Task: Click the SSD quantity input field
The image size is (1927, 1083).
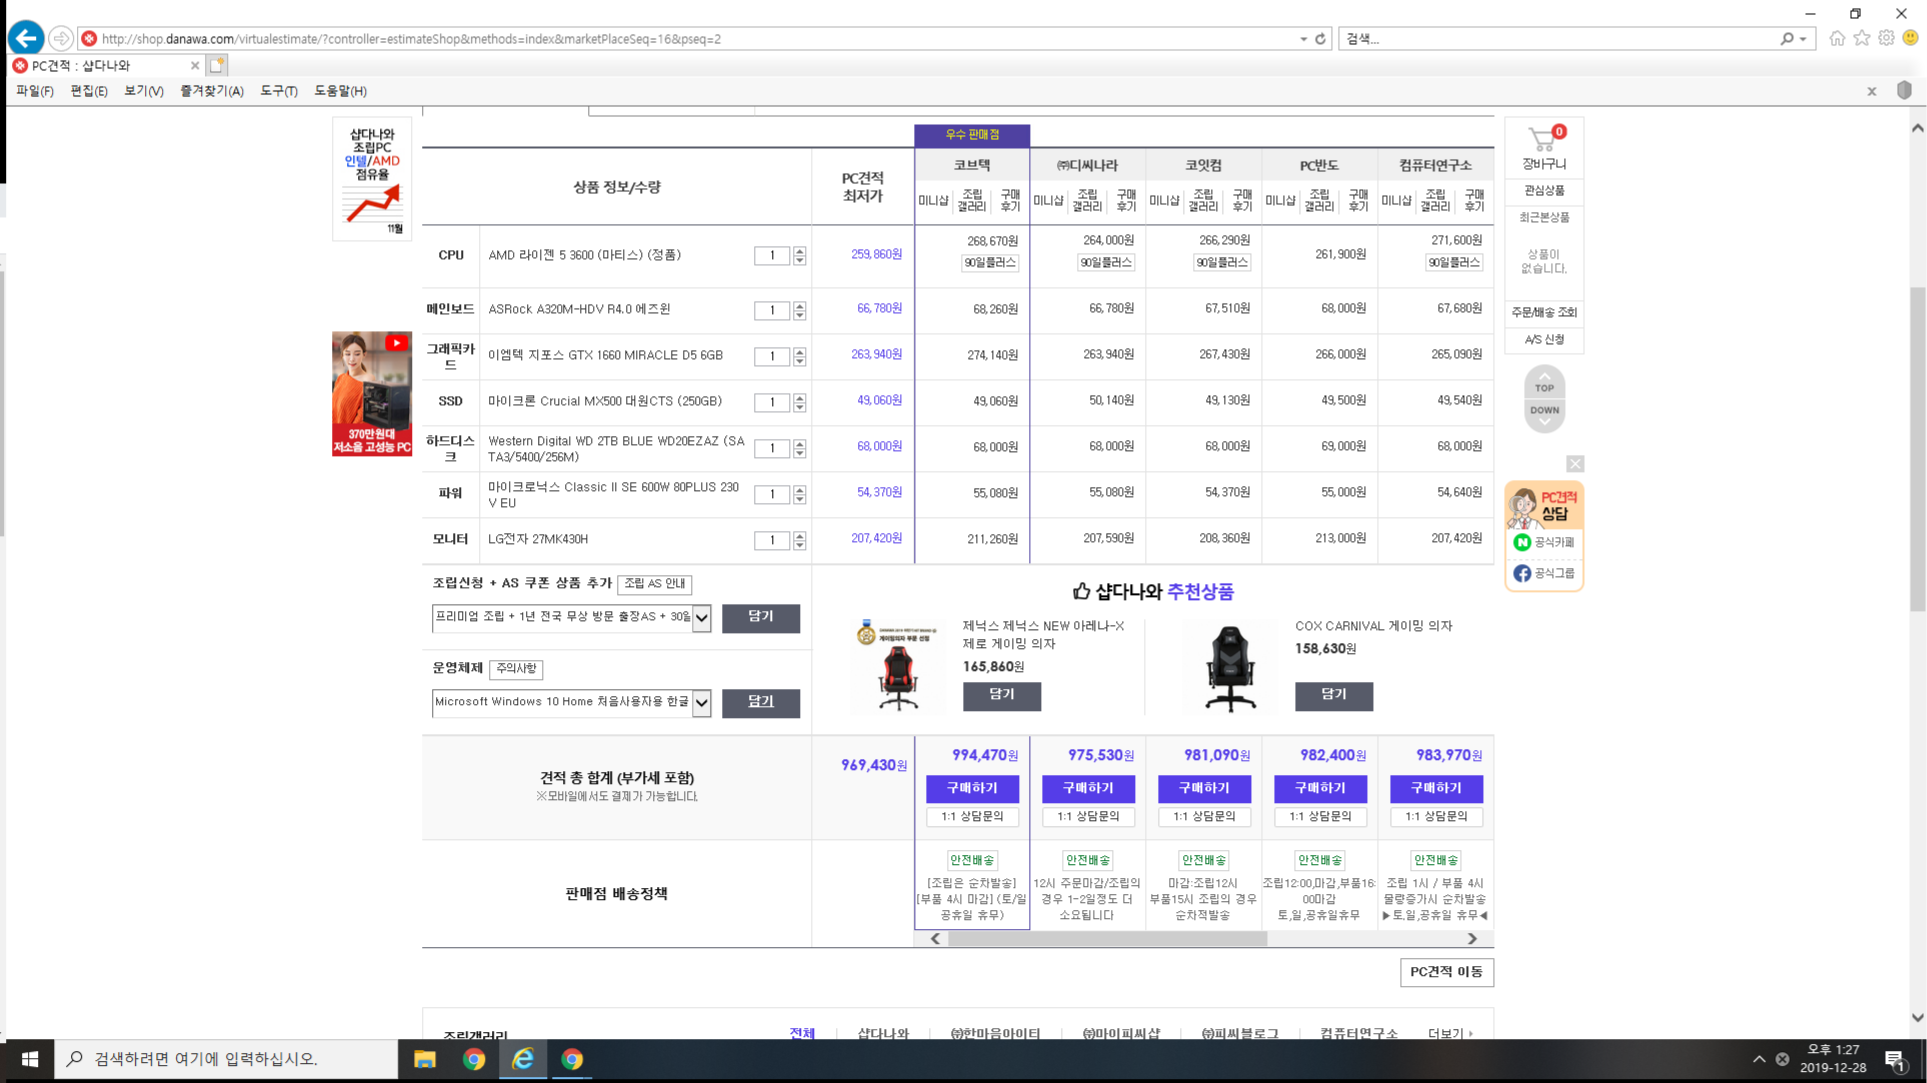Action: click(x=771, y=402)
